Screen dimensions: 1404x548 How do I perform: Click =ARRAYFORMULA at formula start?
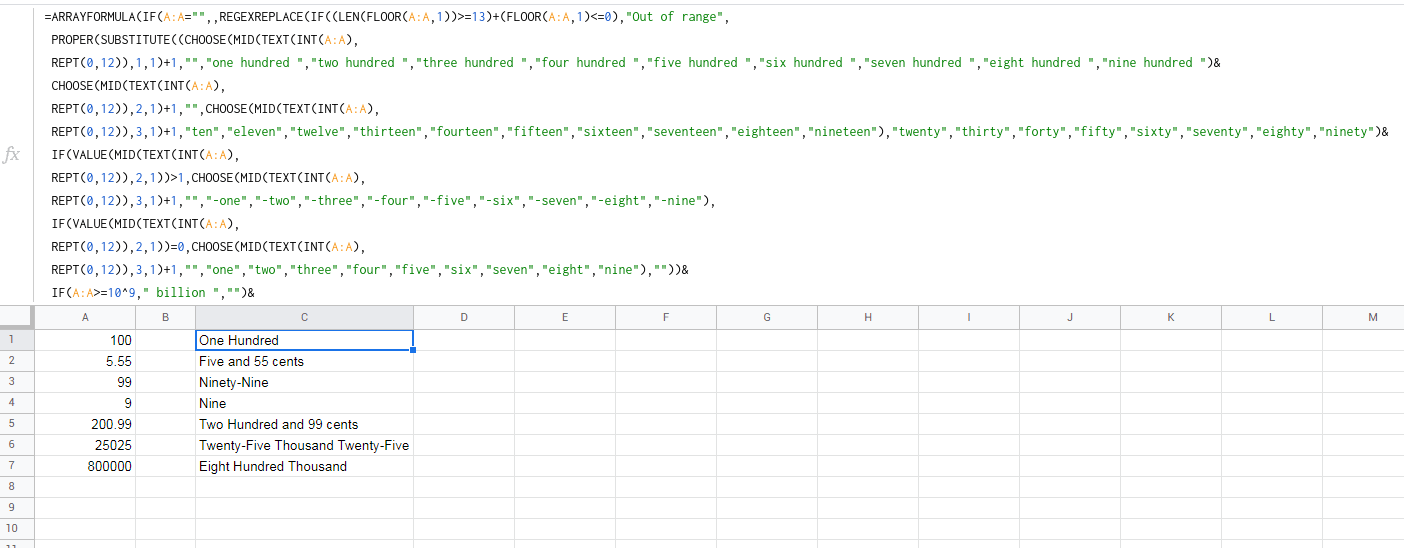[x=92, y=17]
